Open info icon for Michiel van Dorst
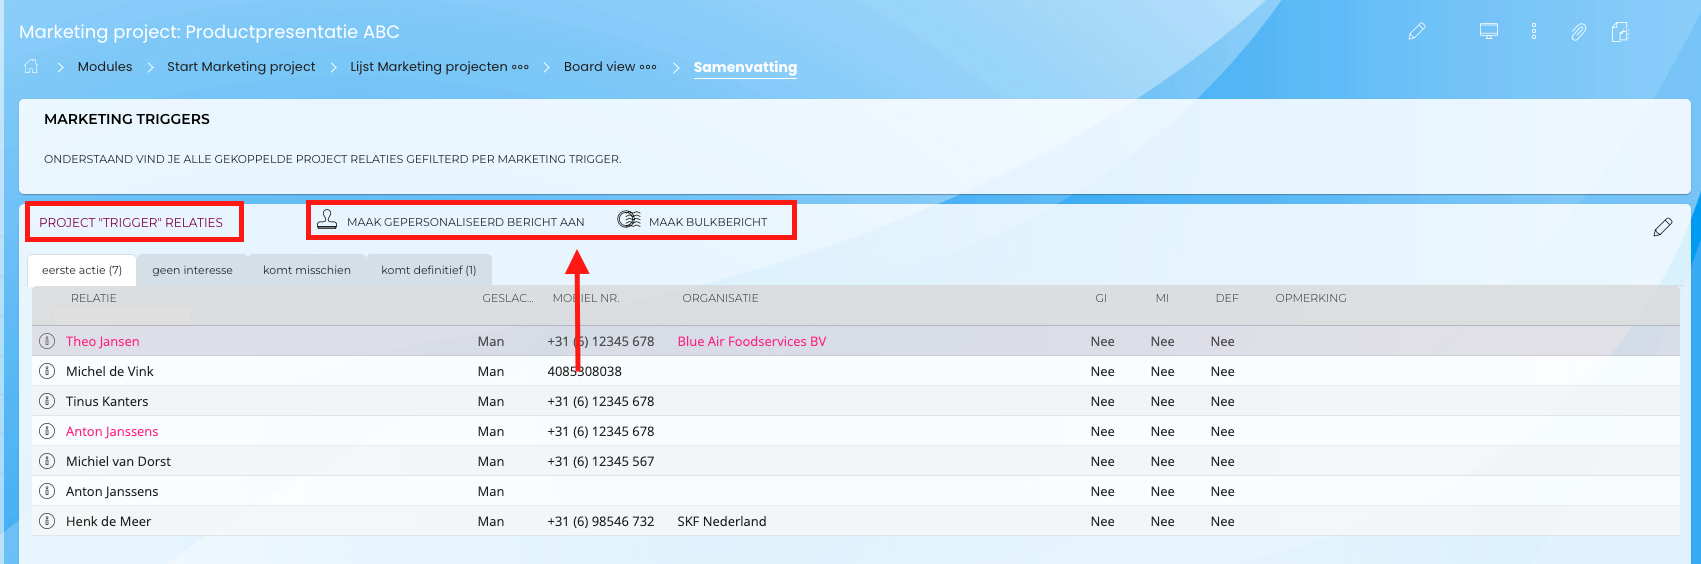Viewport: 1701px width, 564px height. click(47, 461)
